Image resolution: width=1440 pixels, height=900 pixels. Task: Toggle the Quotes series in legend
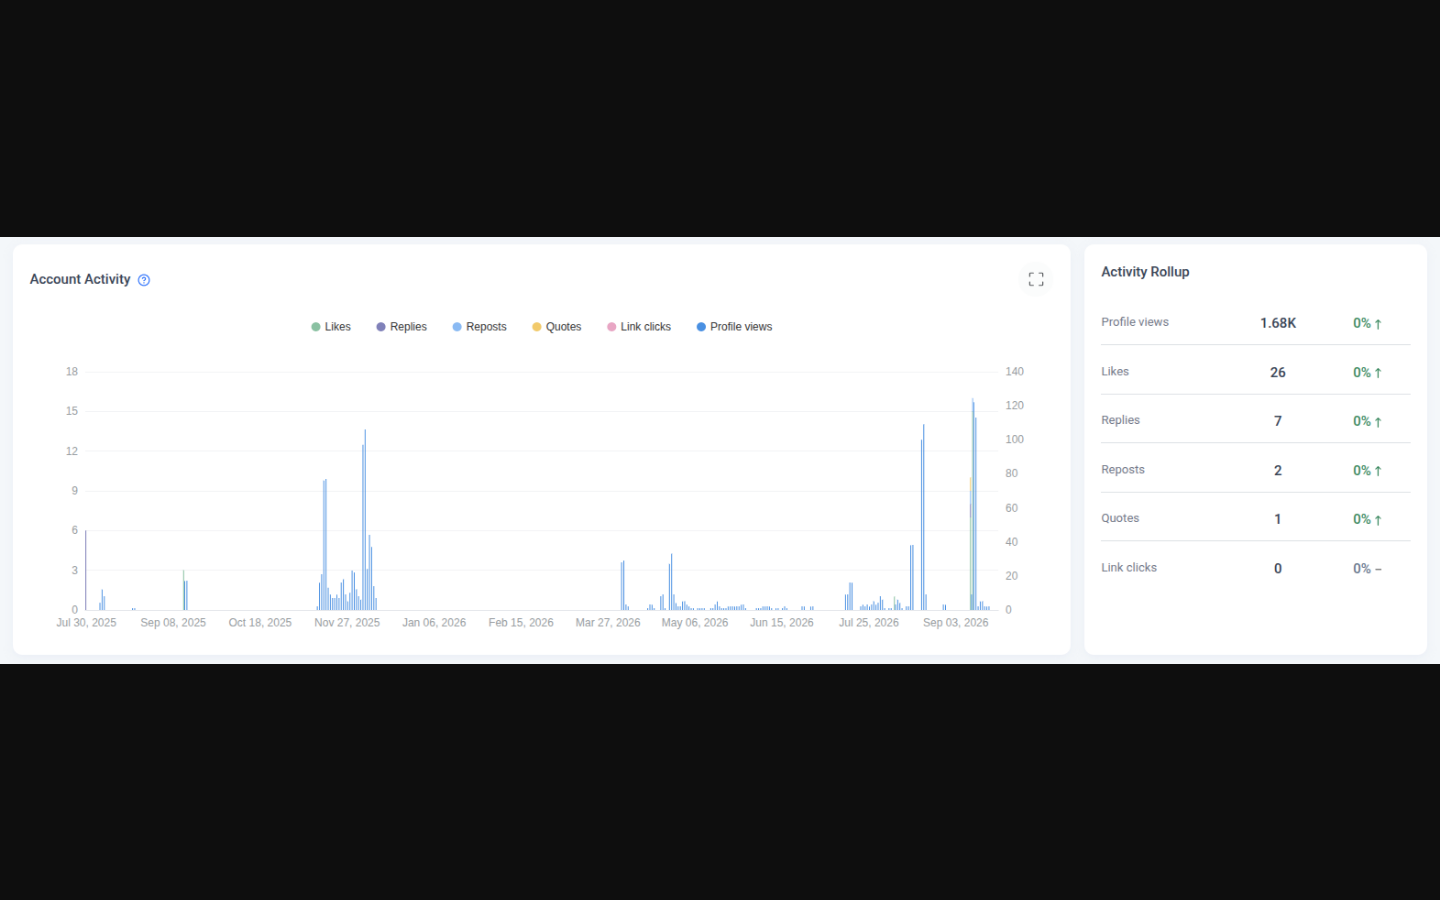click(x=557, y=327)
